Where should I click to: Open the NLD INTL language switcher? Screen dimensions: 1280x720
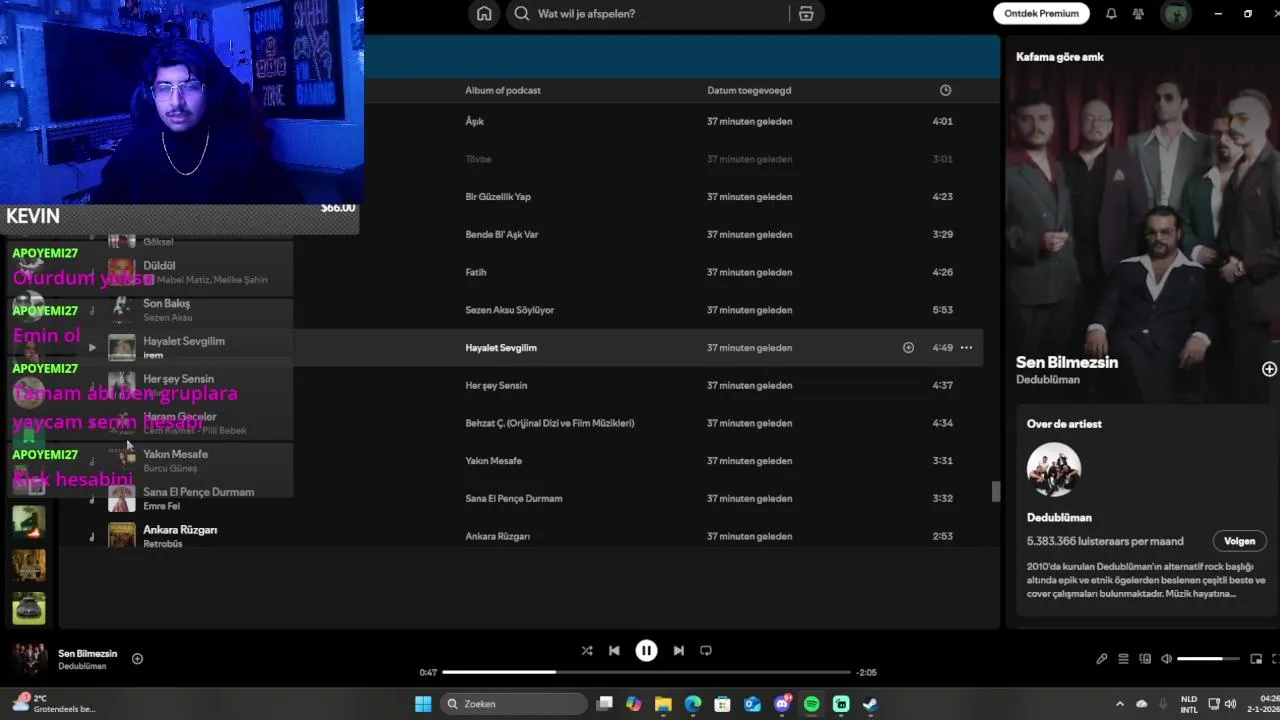click(x=1189, y=704)
